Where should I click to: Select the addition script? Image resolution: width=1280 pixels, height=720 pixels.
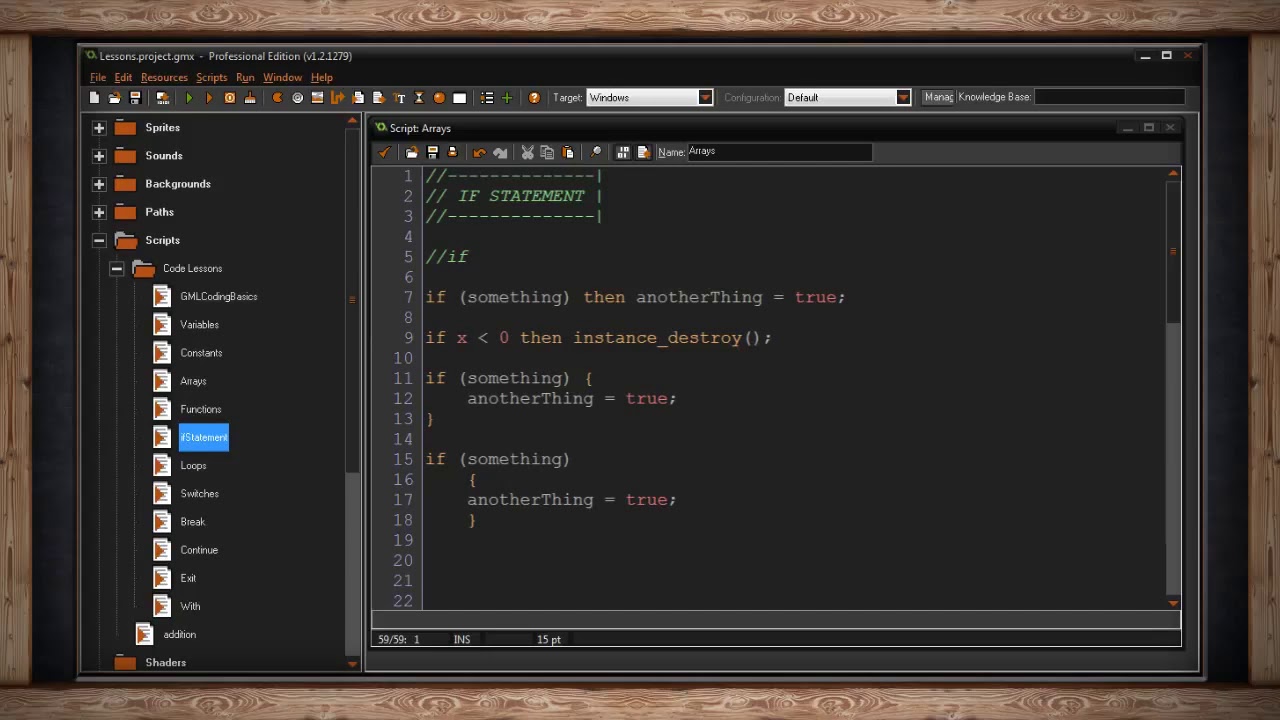click(179, 634)
